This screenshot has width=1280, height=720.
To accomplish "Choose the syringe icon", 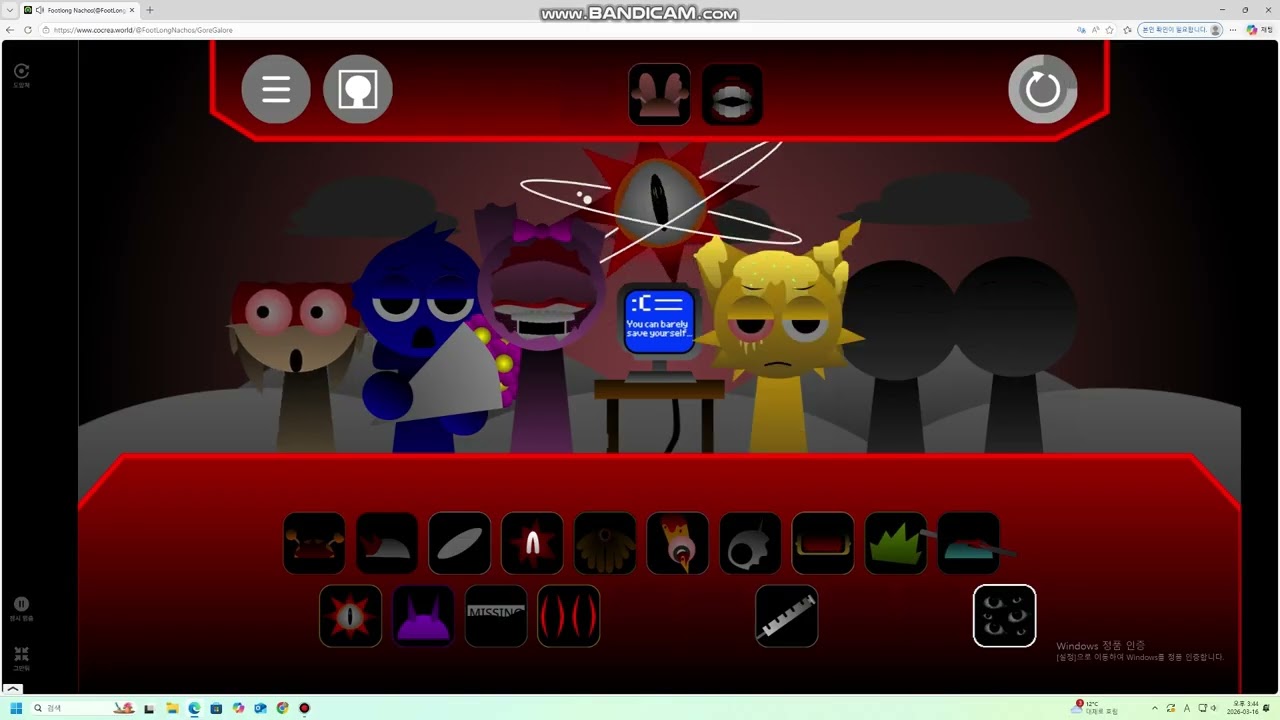I will pyautogui.click(x=787, y=616).
